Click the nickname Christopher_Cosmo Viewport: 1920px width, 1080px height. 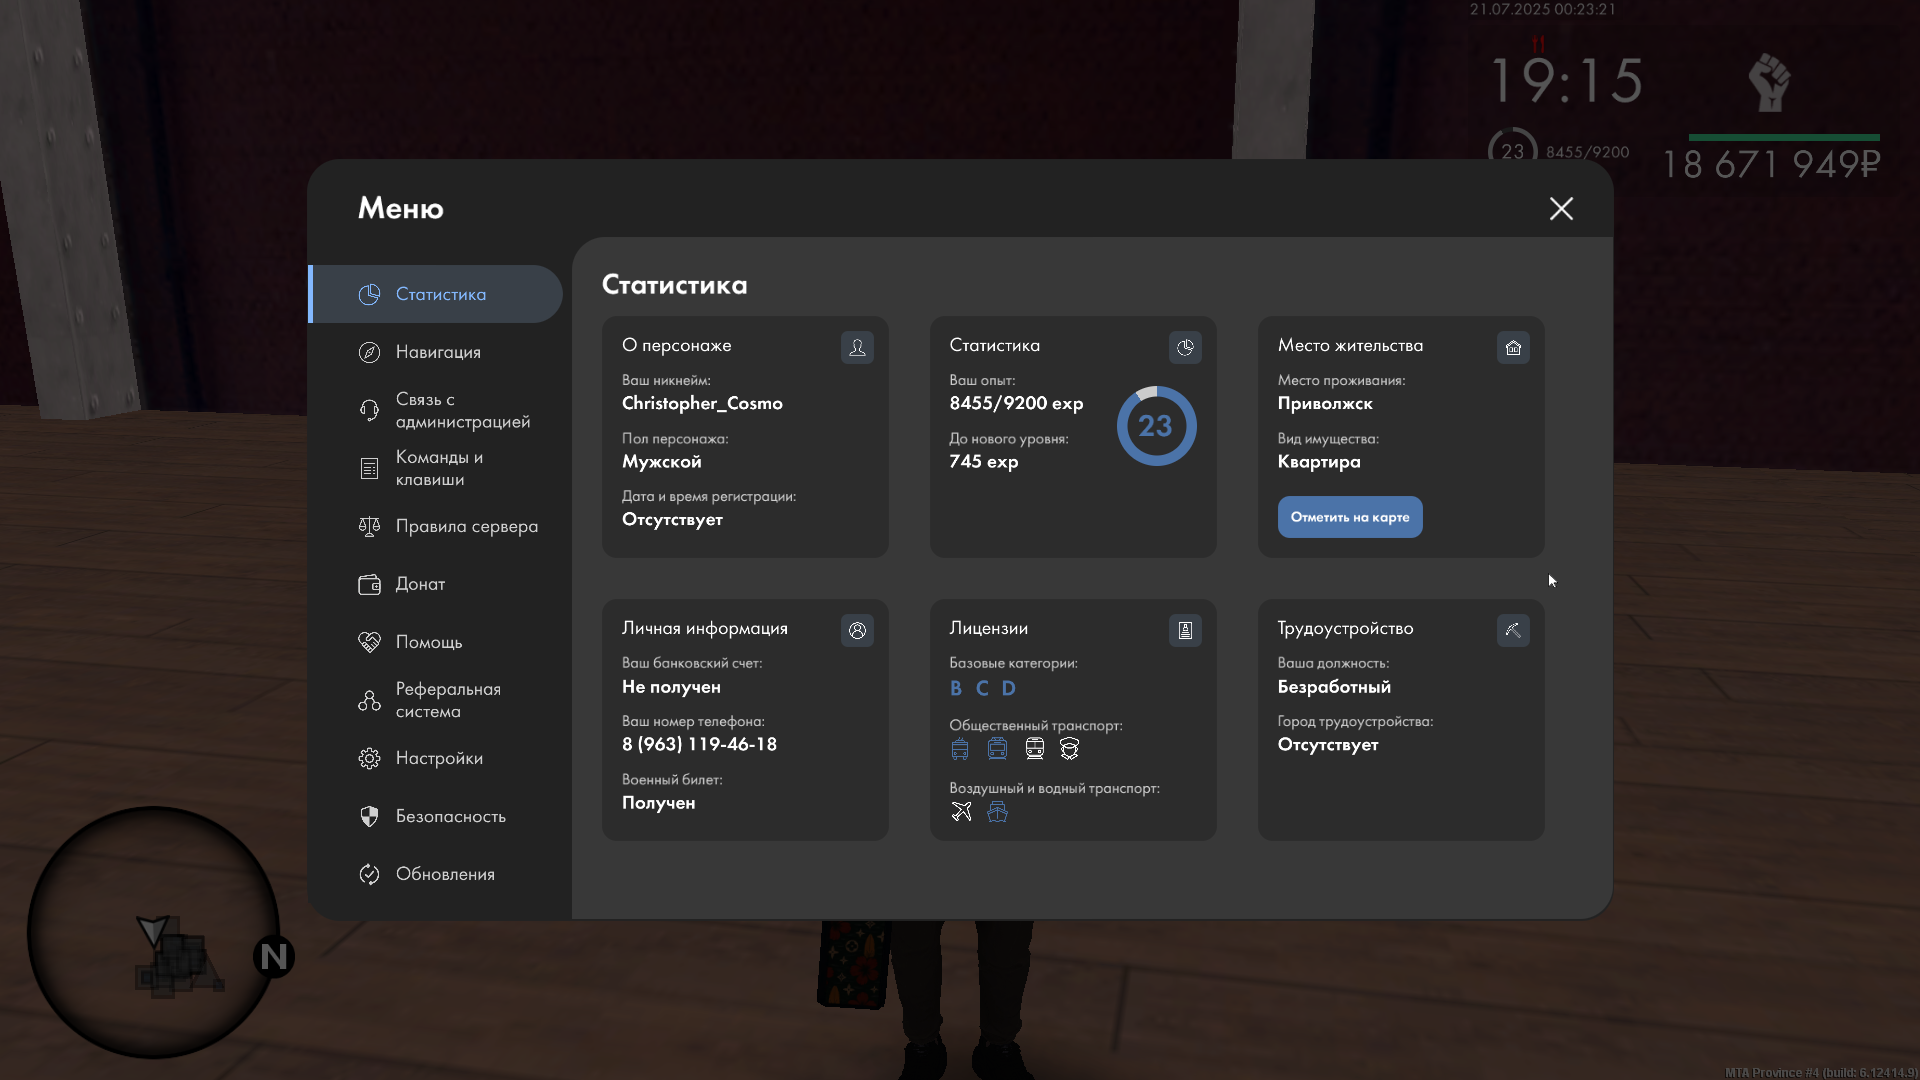(x=702, y=403)
